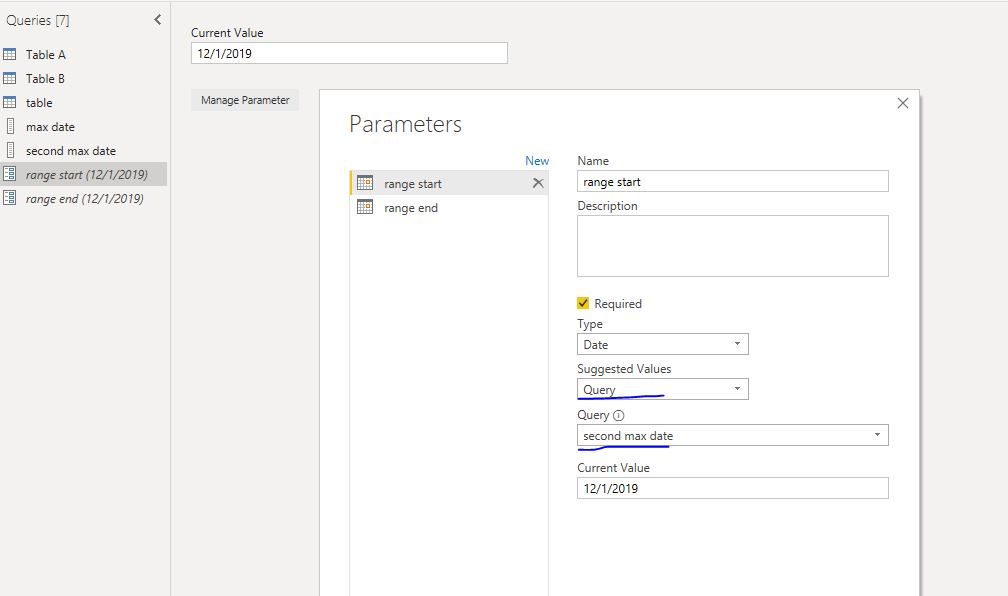Click the parameter icon for range end query

click(10, 198)
